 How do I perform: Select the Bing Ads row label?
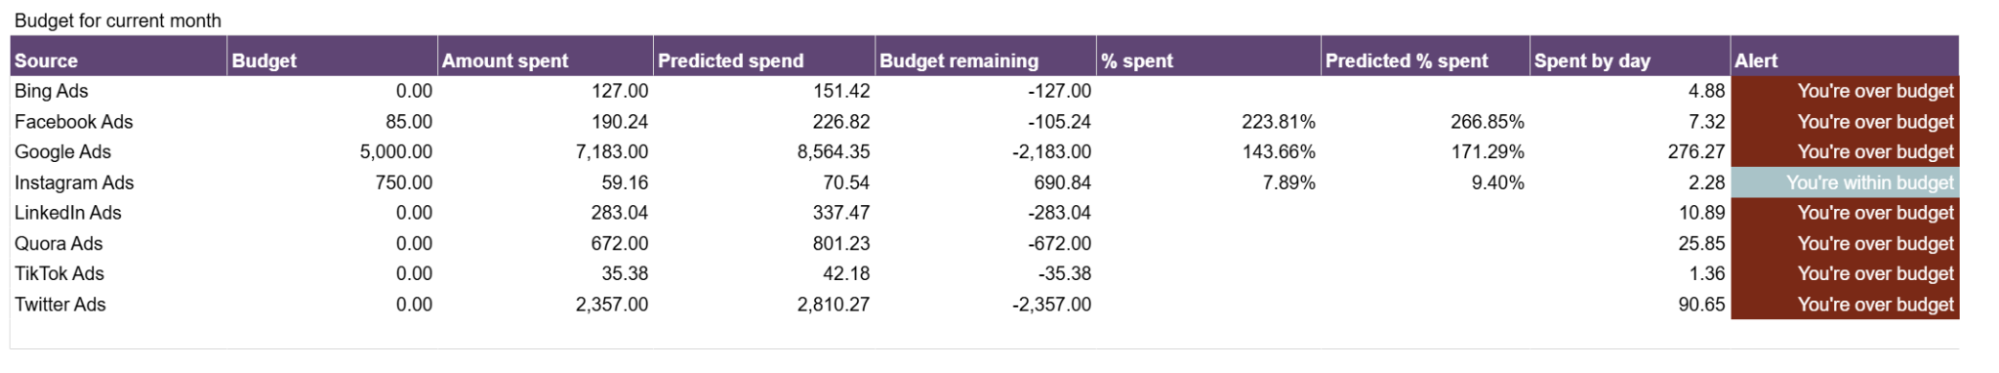51,91
